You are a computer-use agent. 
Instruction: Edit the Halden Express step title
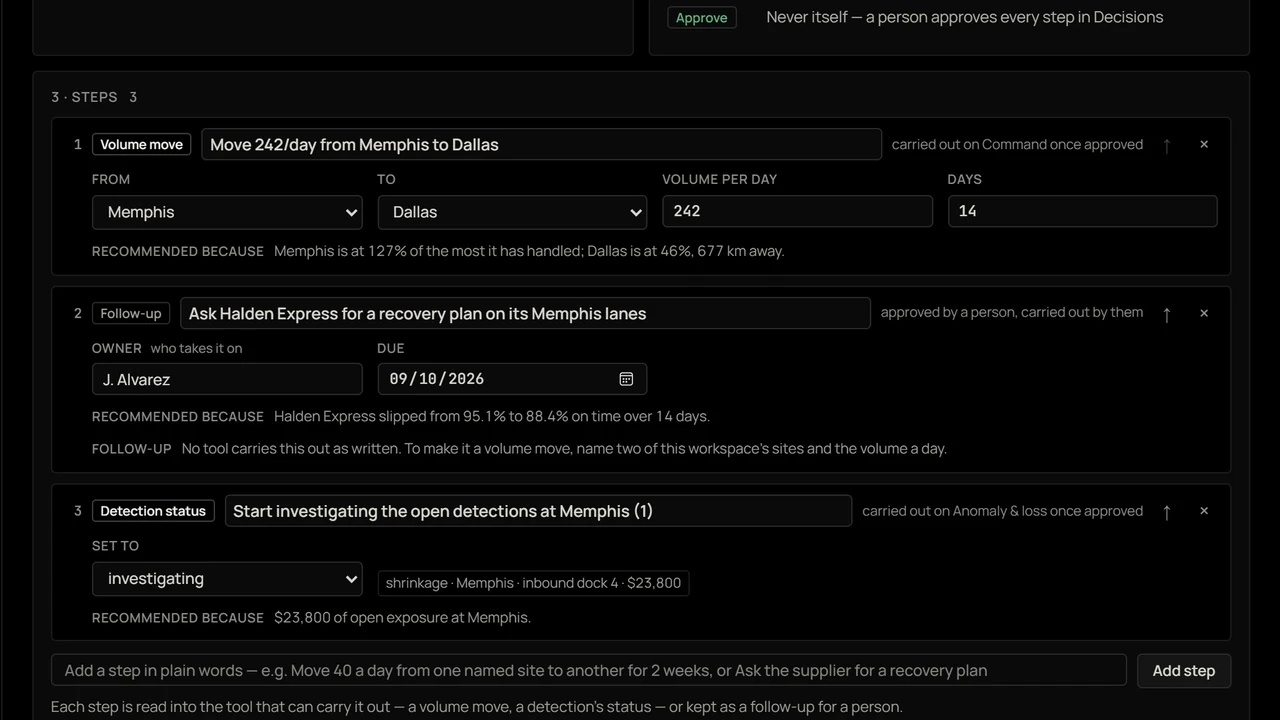525,313
